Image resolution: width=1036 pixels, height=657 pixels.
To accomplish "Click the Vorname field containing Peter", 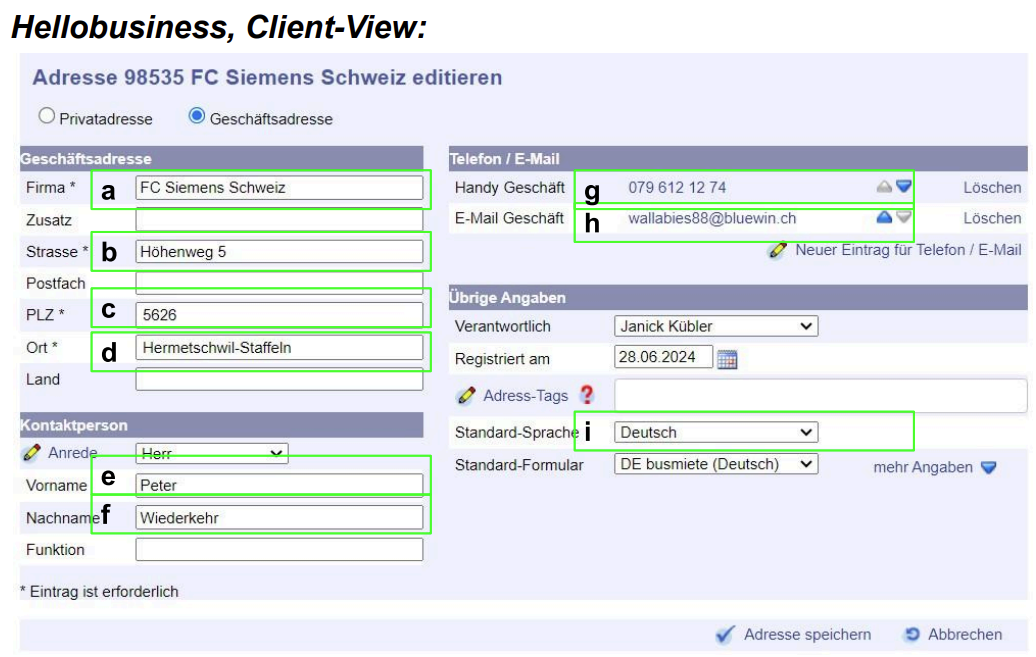I will pos(279,485).
